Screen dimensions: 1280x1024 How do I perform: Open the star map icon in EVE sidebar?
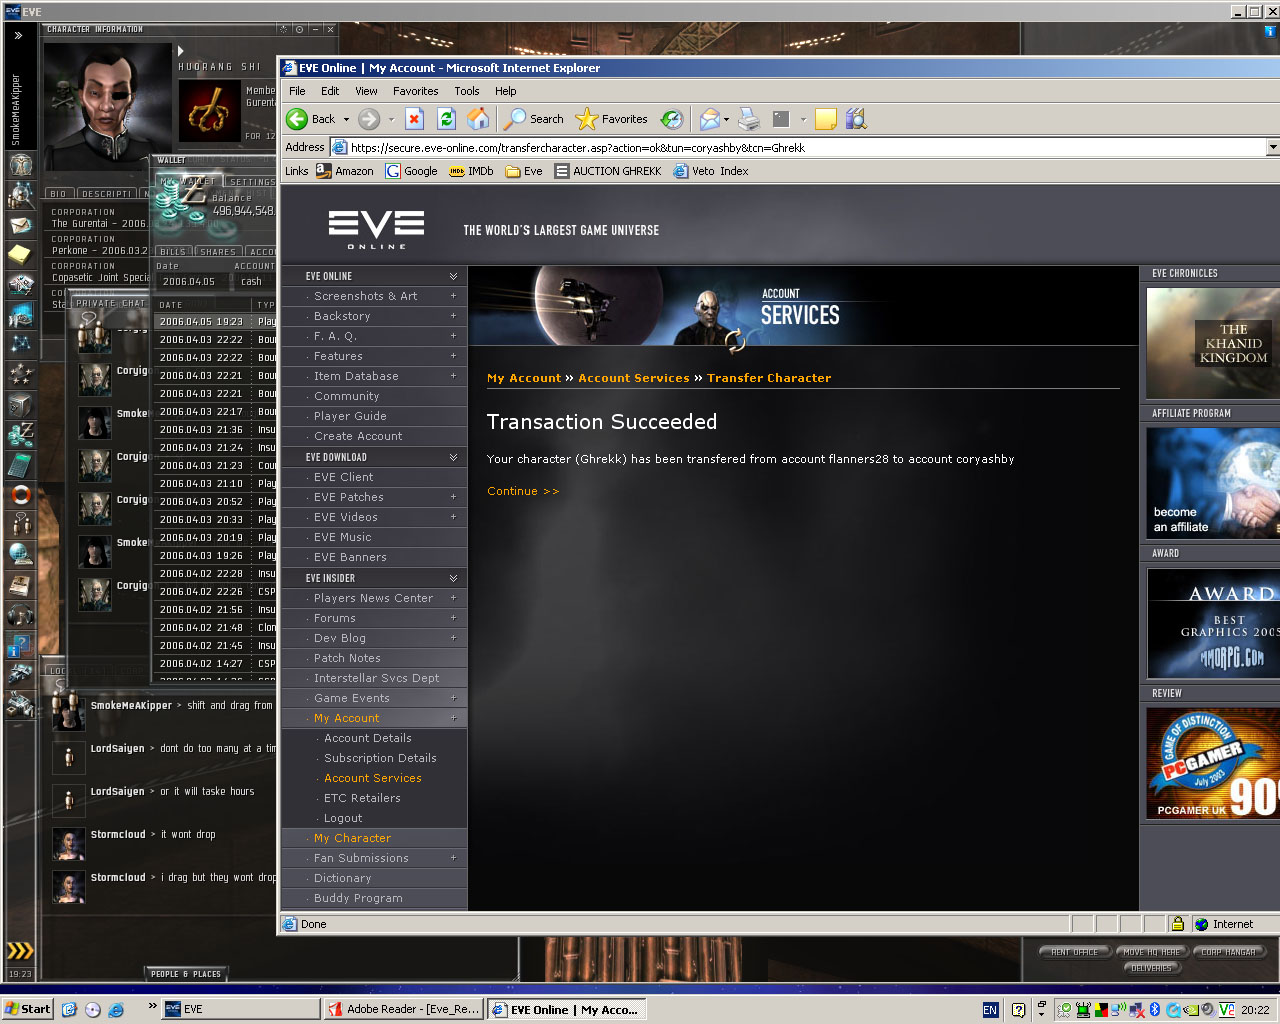tap(20, 344)
